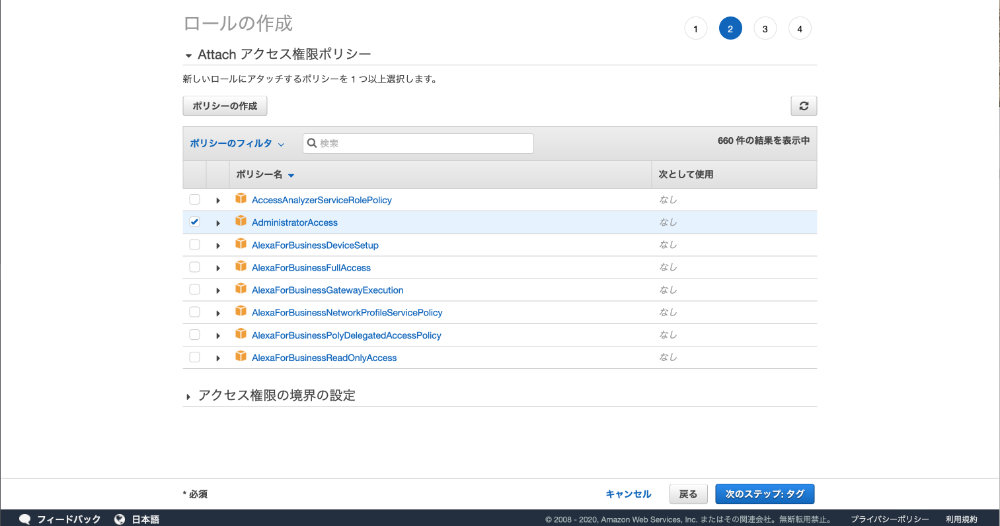Select wizard step 2 indicator
The height and width of the screenshot is (526, 1000).
(x=730, y=29)
